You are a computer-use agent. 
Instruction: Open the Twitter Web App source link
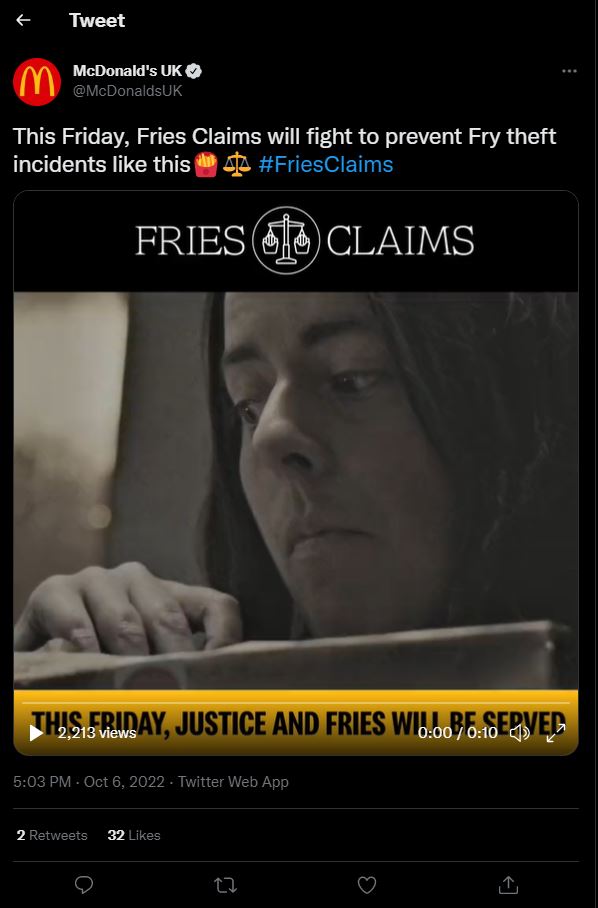coord(233,782)
